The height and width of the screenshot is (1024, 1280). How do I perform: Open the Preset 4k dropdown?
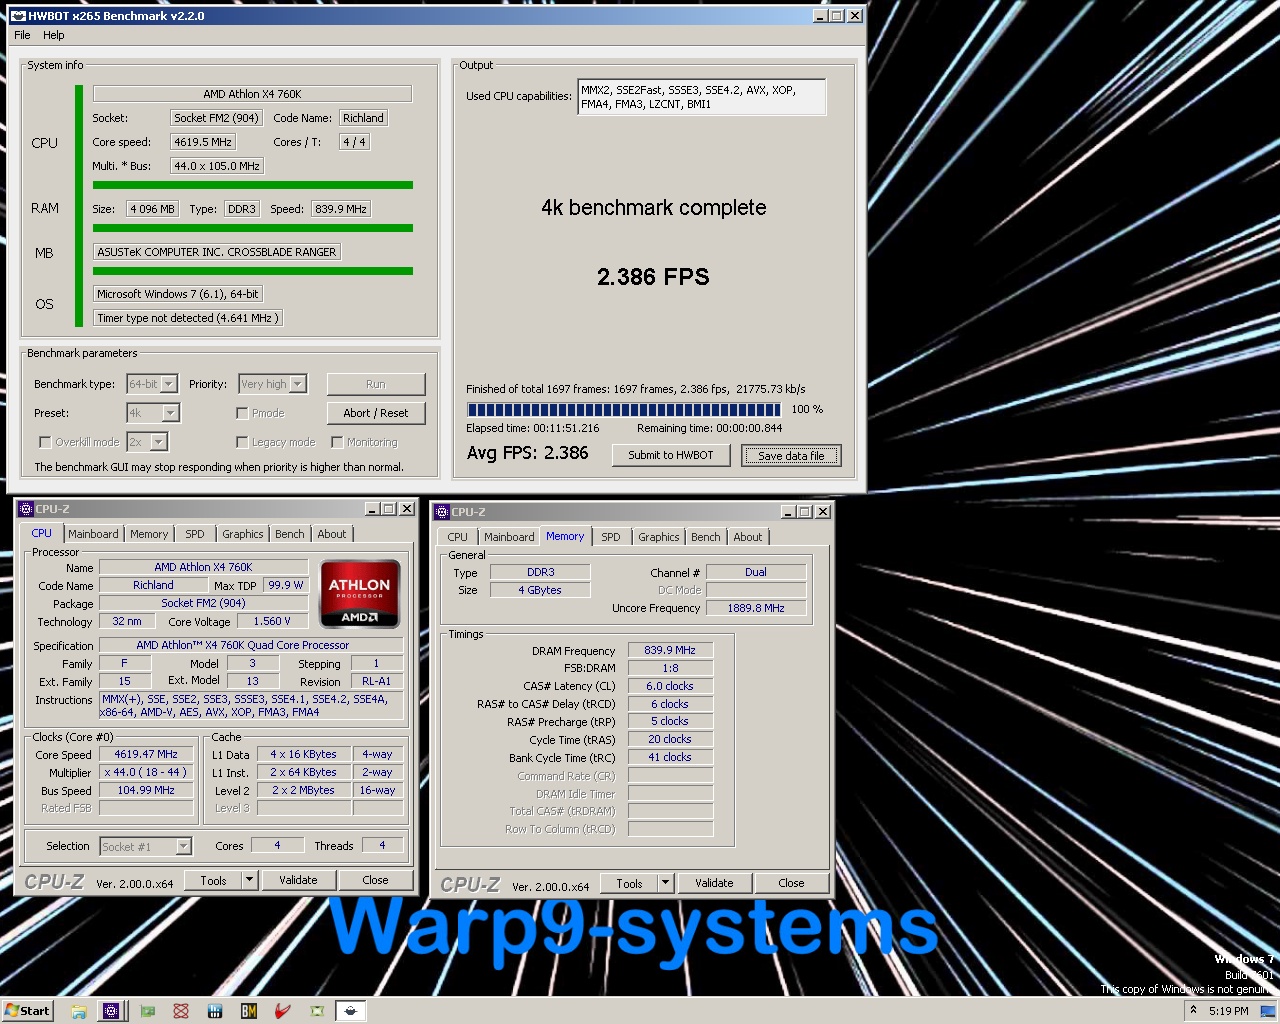[153, 413]
